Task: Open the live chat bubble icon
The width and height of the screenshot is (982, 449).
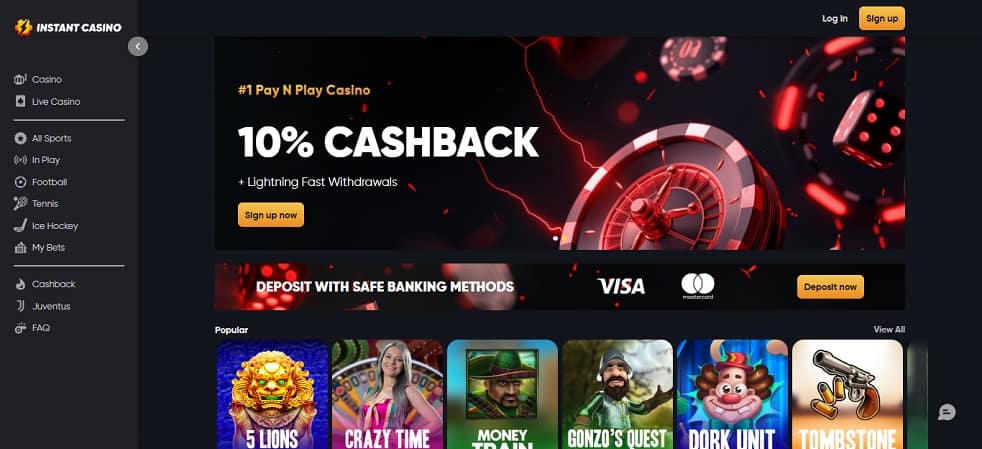Action: point(946,412)
